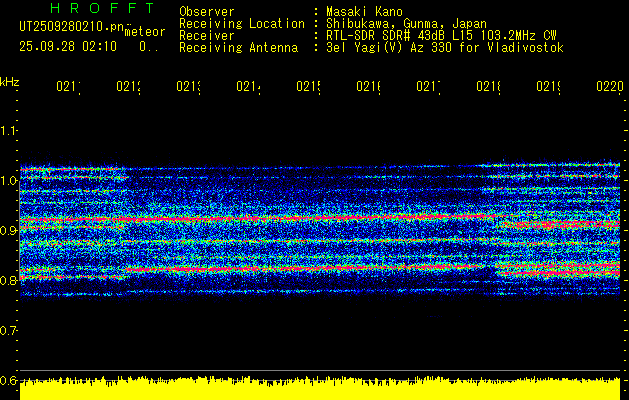Image resolution: width=629 pixels, height=400 pixels.
Task: Click the Receiving Antenna label
Action: (x=238, y=48)
